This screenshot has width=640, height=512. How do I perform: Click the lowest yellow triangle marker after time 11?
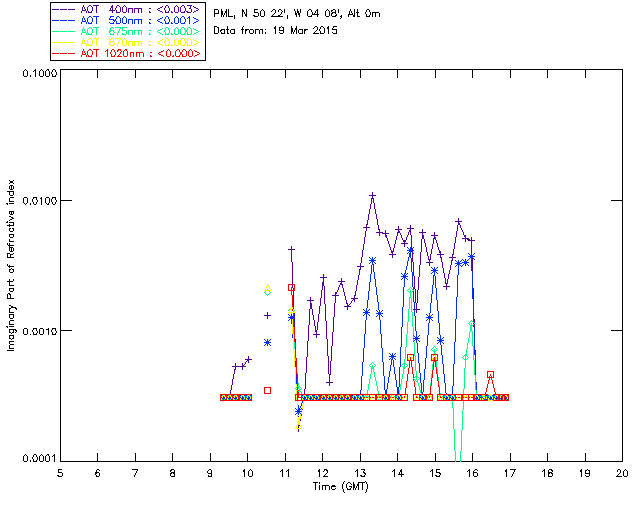298,427
